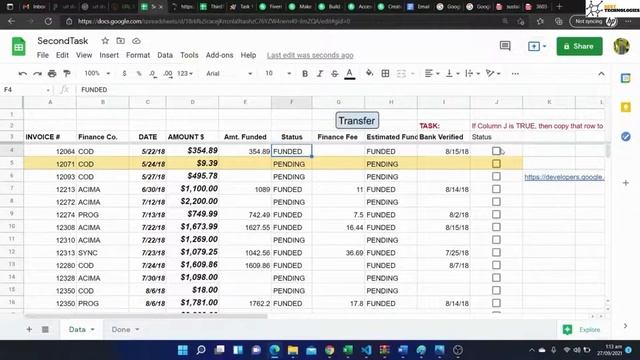Open the vertical align dropdown
The height and width of the screenshot is (360, 640).
[x=452, y=73]
